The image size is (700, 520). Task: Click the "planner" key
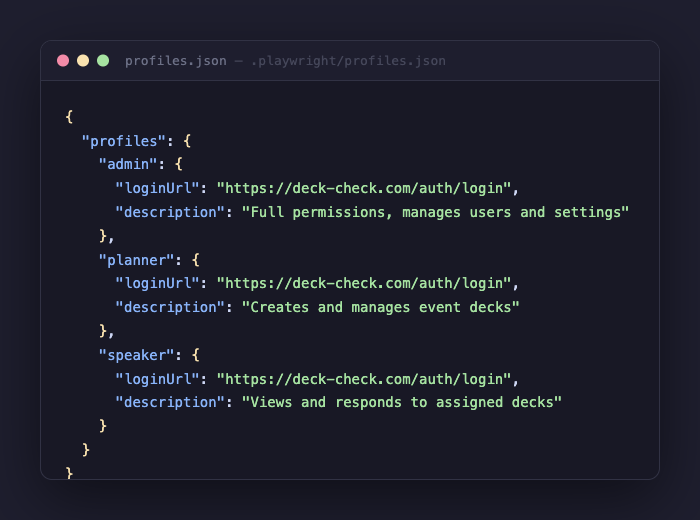136,260
